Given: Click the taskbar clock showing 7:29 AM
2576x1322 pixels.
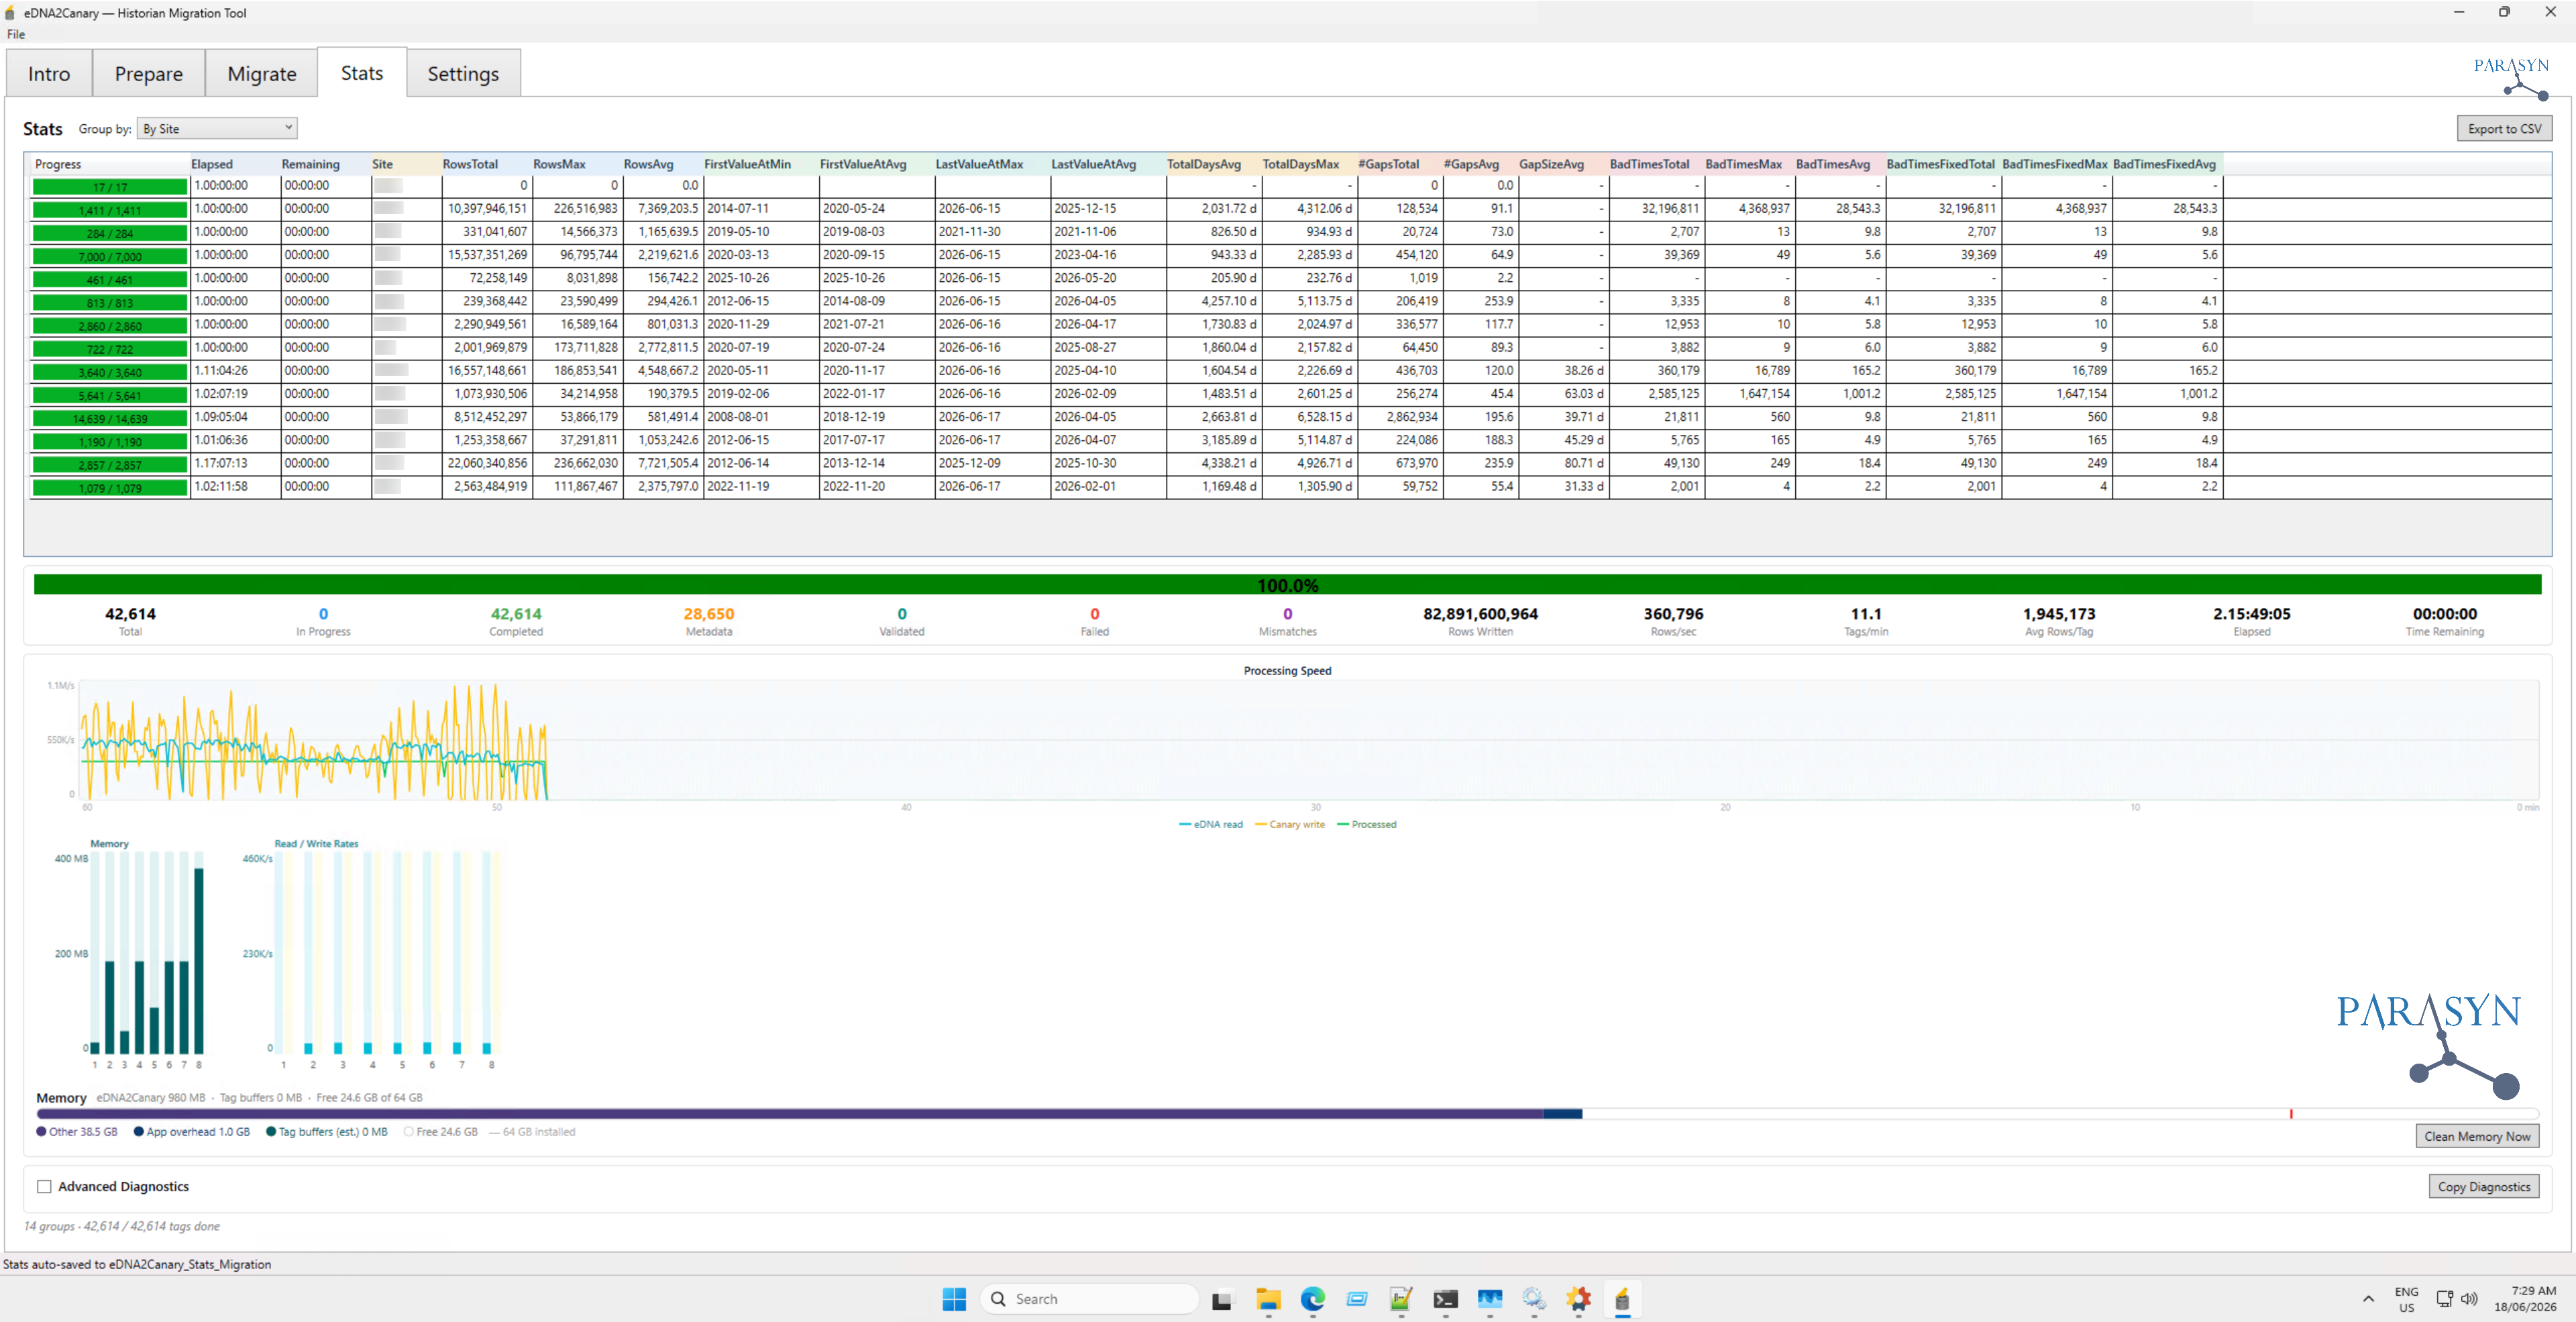Looking at the screenshot, I should click(2524, 1298).
